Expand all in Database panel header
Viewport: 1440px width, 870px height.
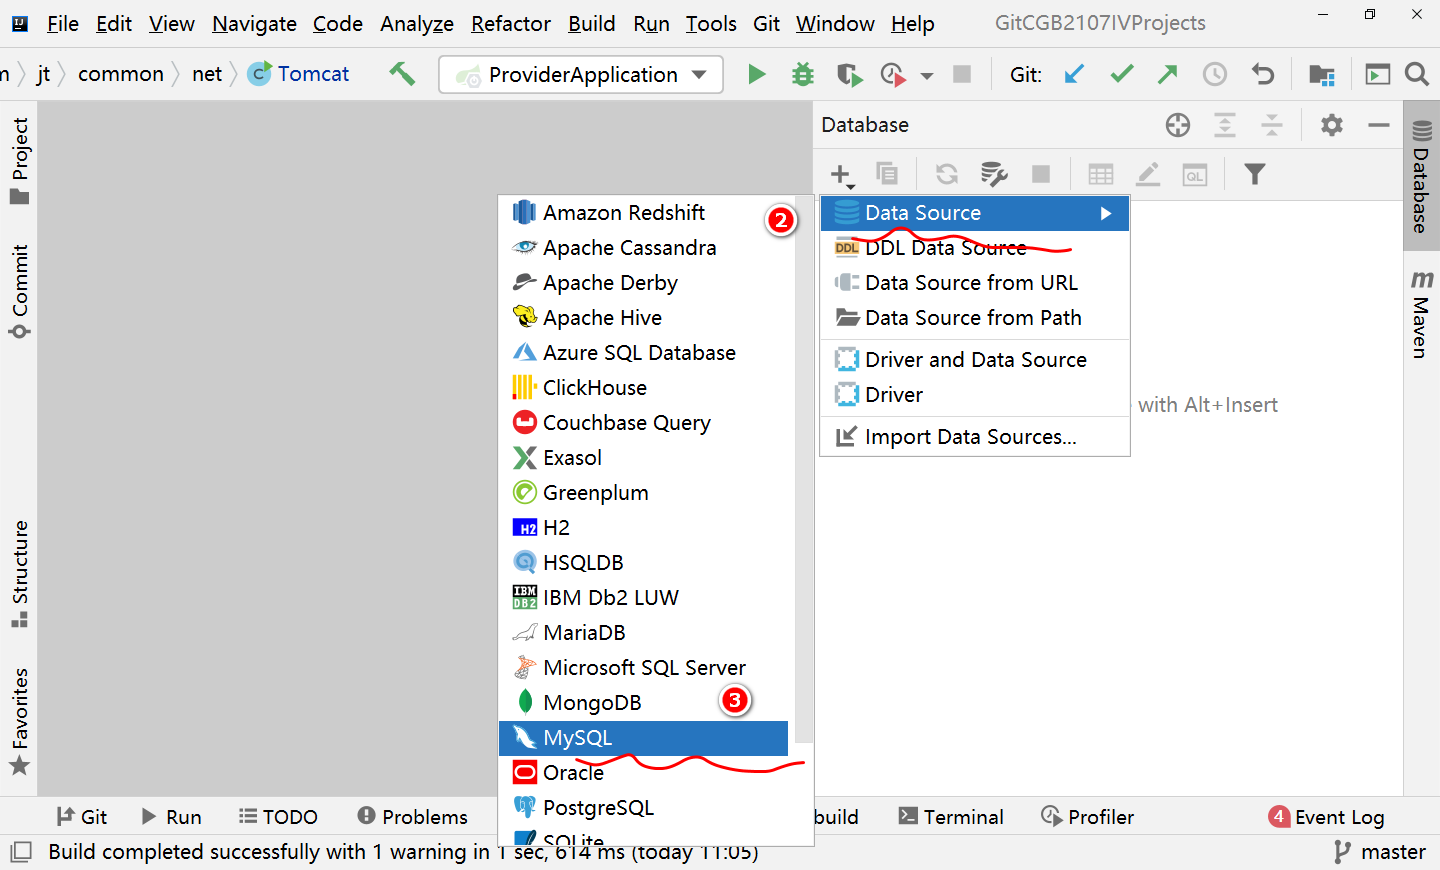click(x=1225, y=125)
